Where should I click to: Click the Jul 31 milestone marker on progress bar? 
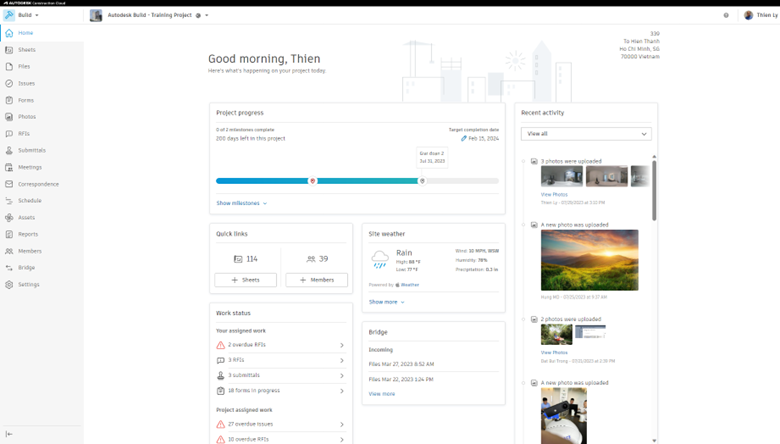(x=422, y=181)
